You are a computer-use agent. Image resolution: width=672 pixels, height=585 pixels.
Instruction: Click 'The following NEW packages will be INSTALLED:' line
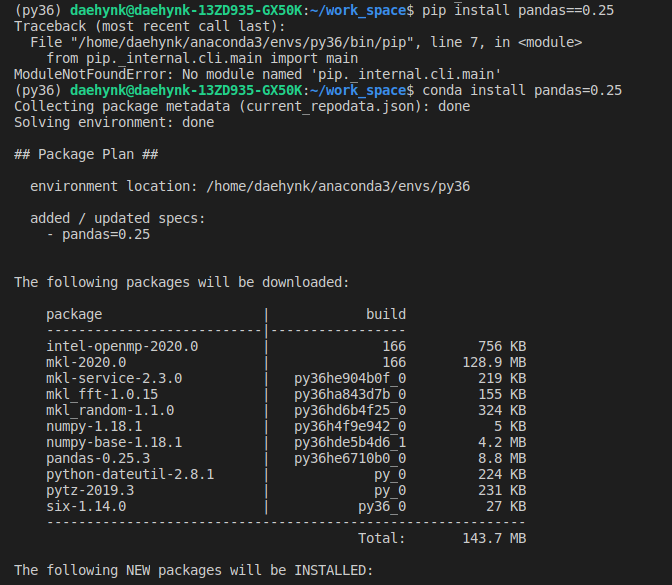coord(194,570)
